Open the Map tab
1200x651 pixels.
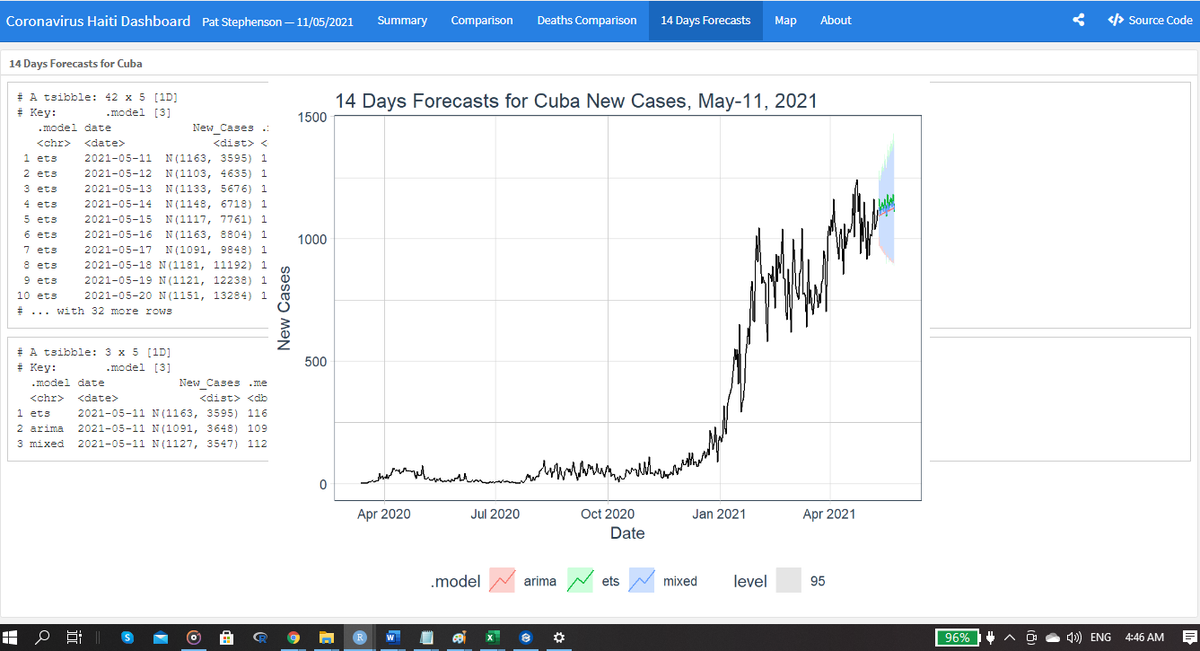786,20
